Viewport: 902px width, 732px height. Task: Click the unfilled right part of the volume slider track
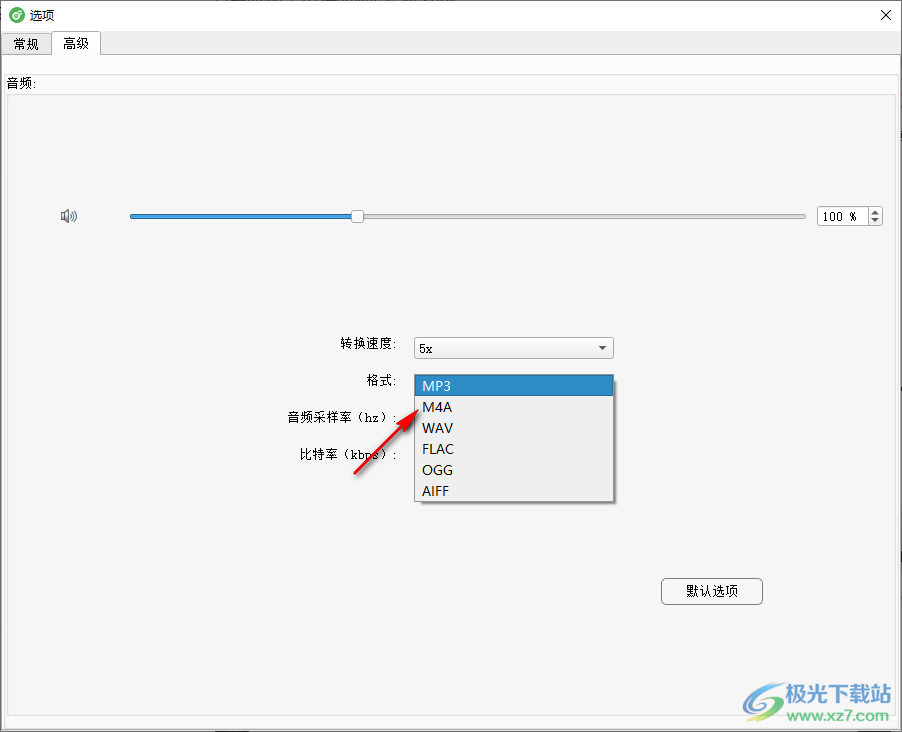584,216
